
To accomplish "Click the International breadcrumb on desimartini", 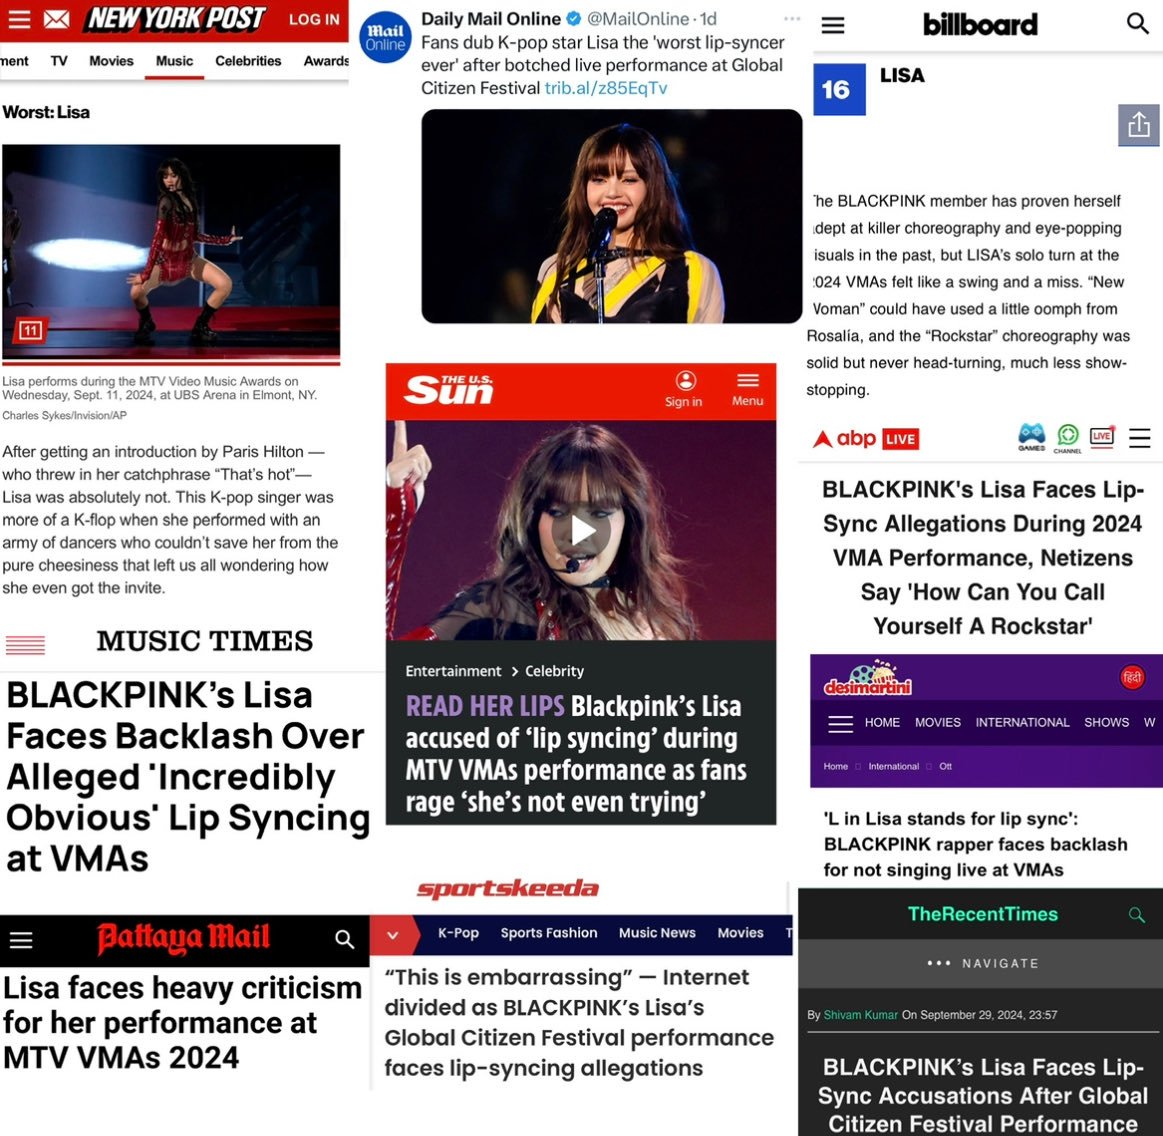I will click(x=893, y=767).
